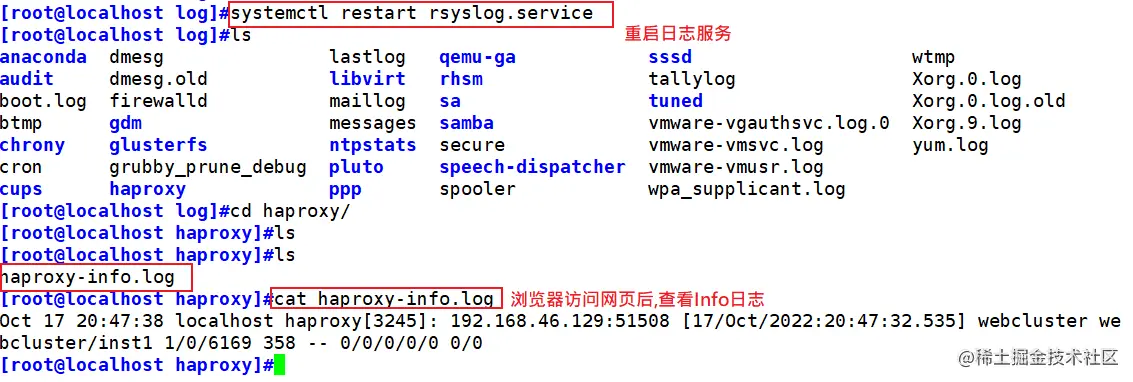Click the 'wpa_supplicant.log' file name
The image size is (1133, 382).
coord(747,190)
